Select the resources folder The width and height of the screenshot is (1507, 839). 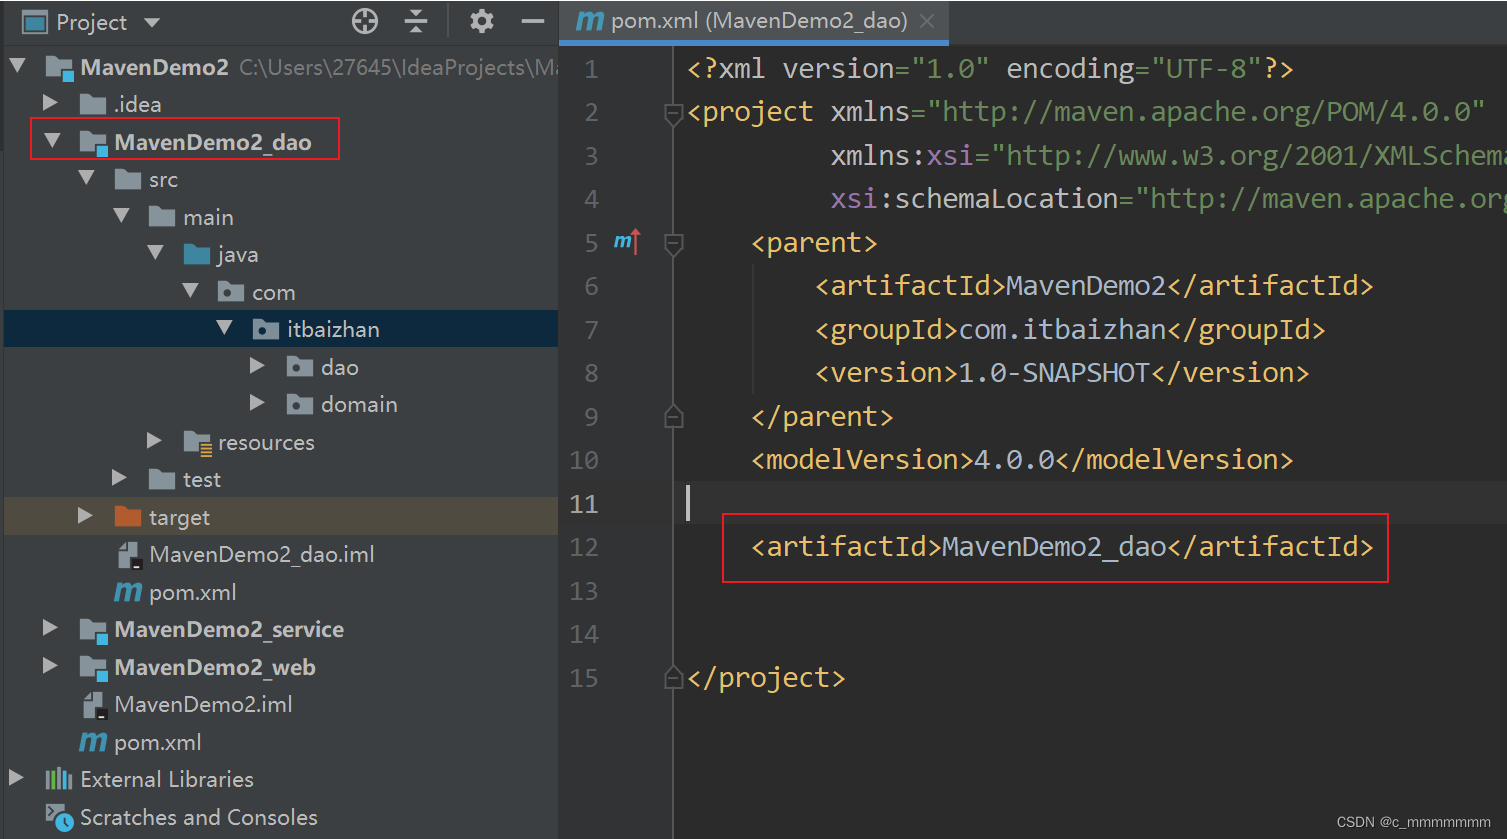pyautogui.click(x=266, y=442)
